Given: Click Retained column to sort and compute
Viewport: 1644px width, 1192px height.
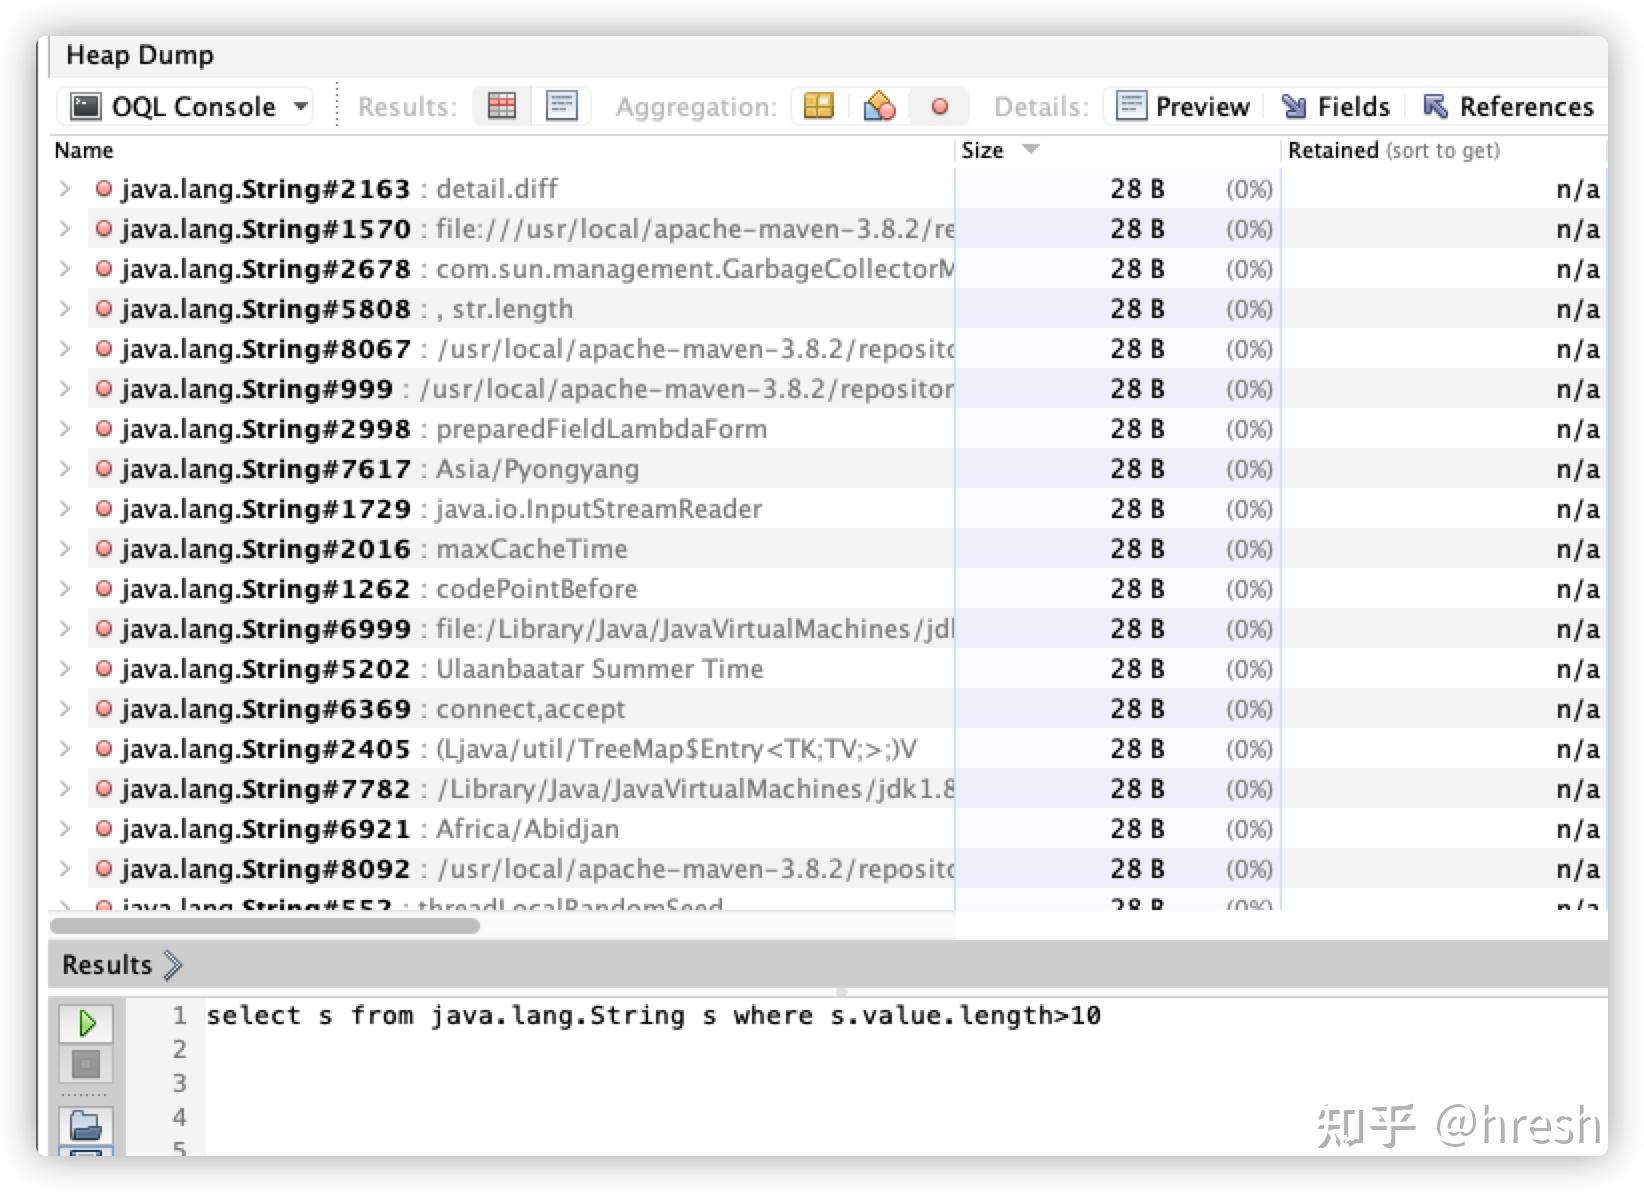Looking at the screenshot, I should (1333, 150).
